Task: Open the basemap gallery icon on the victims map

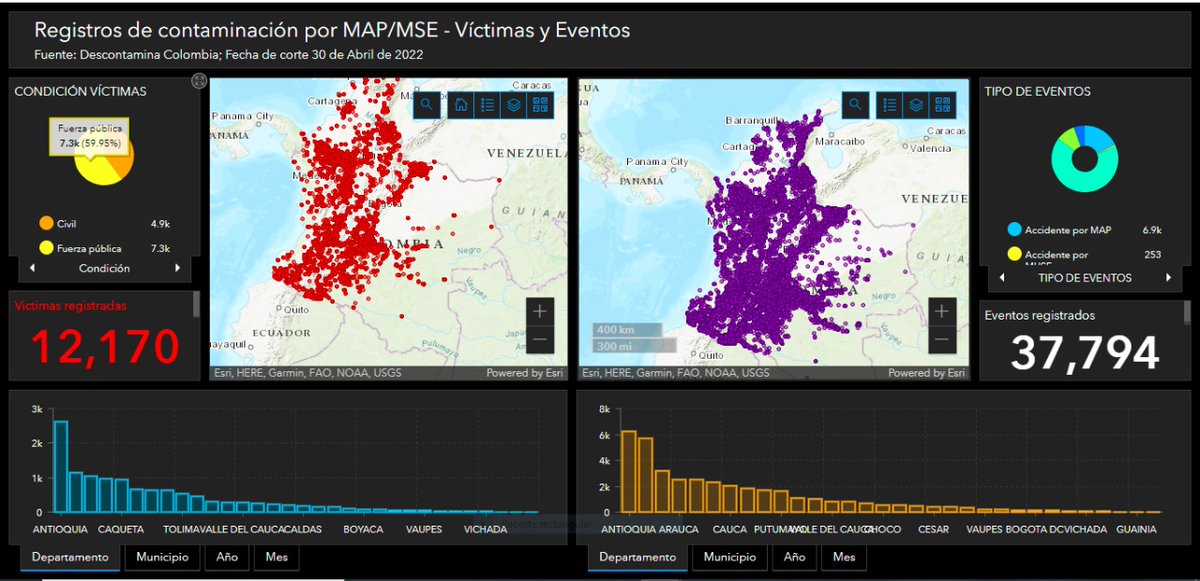Action: coord(540,104)
